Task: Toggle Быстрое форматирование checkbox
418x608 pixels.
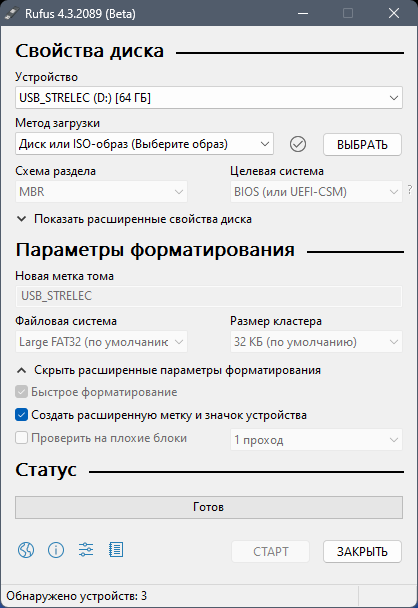Action: (22, 392)
